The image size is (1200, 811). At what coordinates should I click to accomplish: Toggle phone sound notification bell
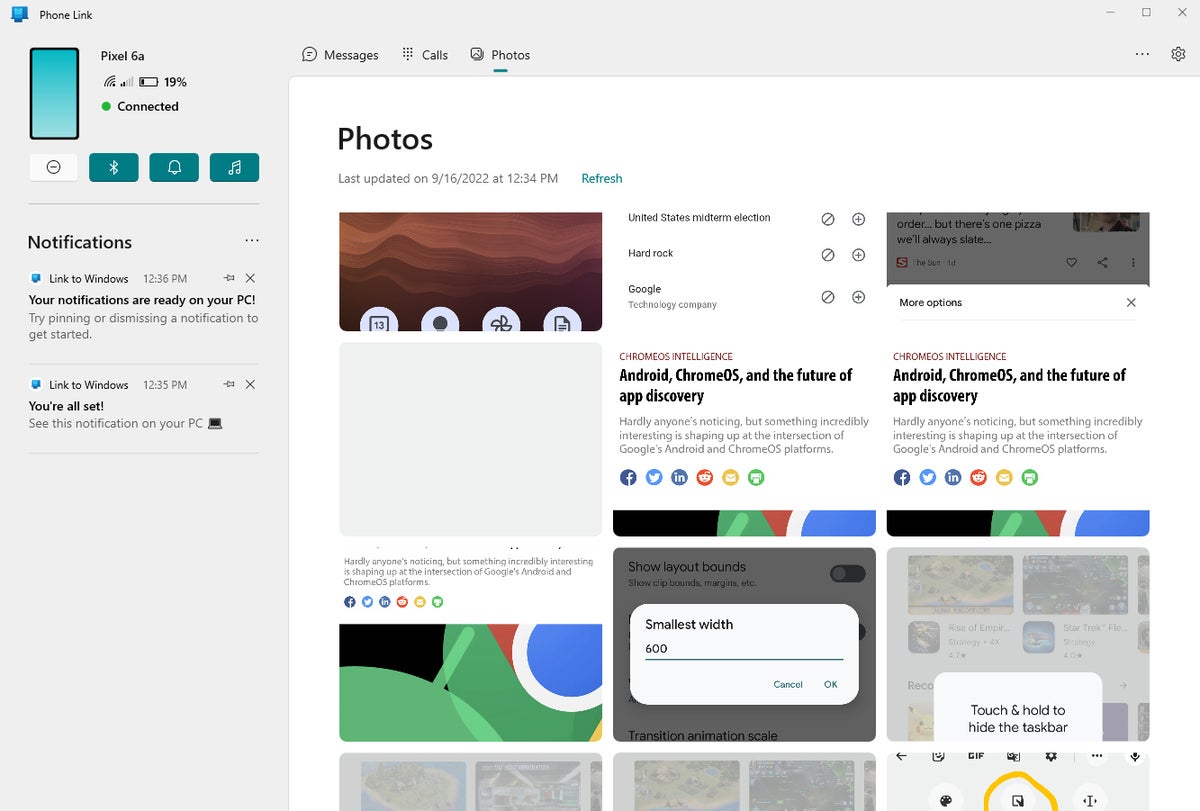click(174, 168)
